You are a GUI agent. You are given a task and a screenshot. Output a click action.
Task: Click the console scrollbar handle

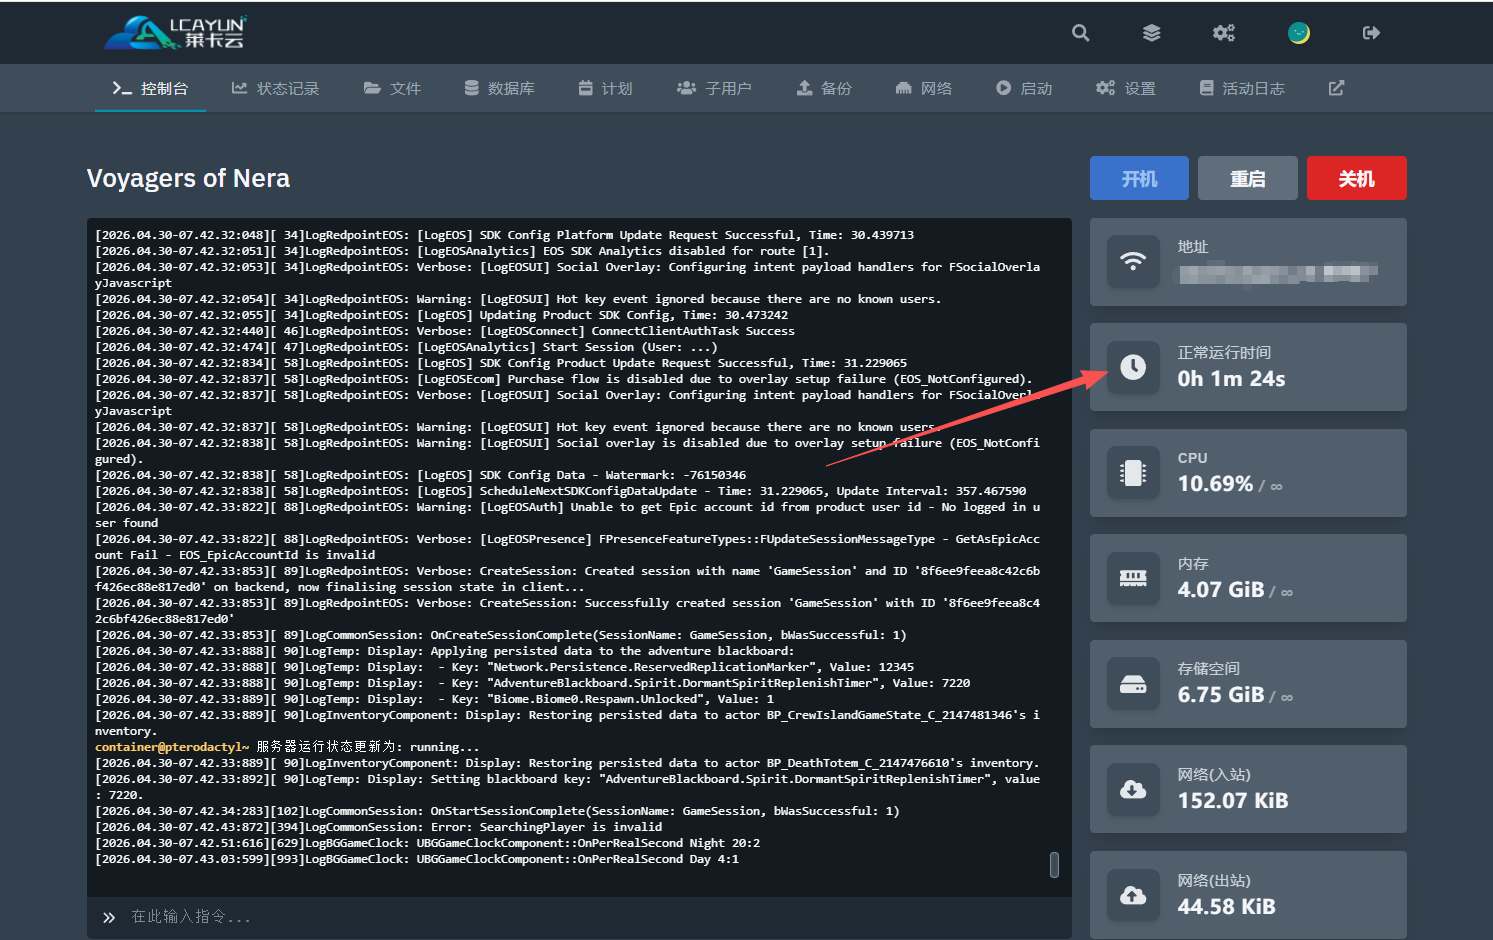point(1054,865)
